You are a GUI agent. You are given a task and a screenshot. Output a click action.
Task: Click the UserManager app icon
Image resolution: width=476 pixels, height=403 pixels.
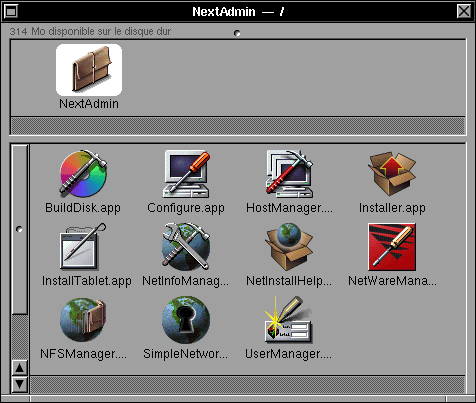click(x=289, y=319)
